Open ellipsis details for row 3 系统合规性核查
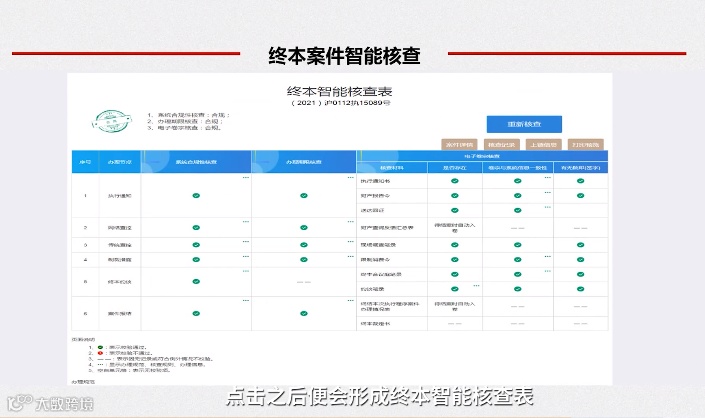 click(x=246, y=242)
